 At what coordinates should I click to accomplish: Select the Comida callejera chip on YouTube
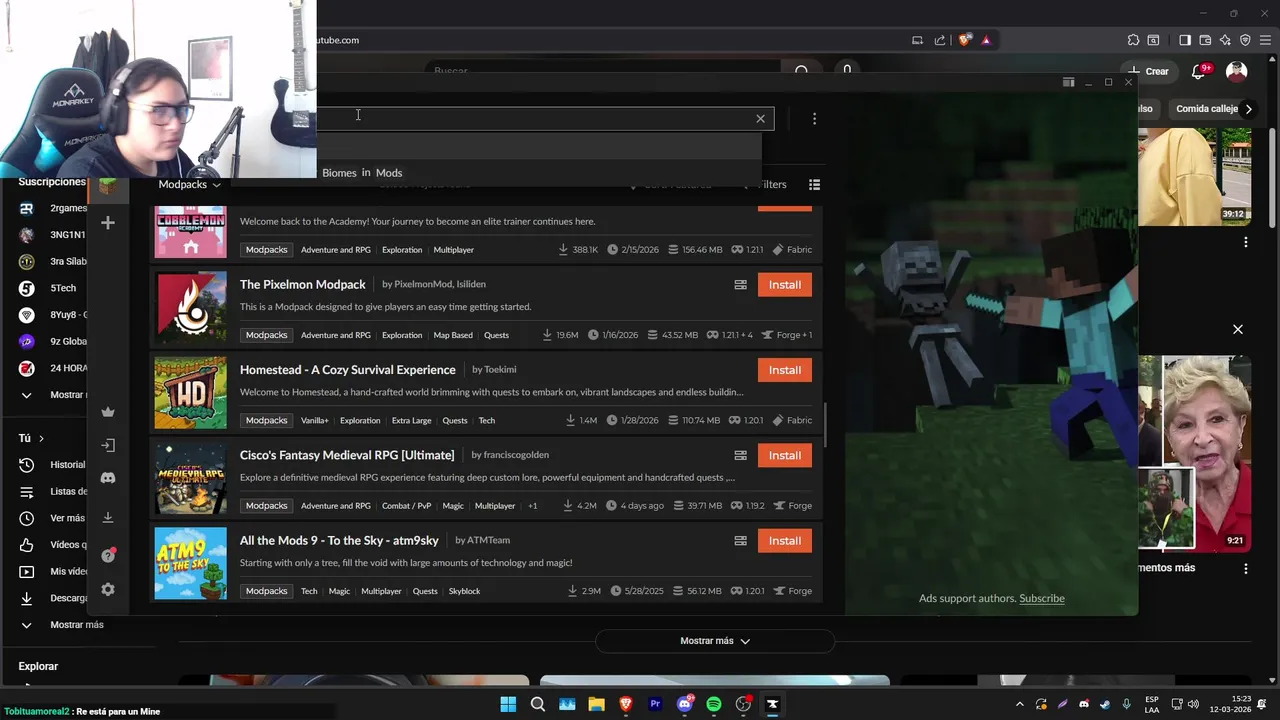coord(1208,109)
